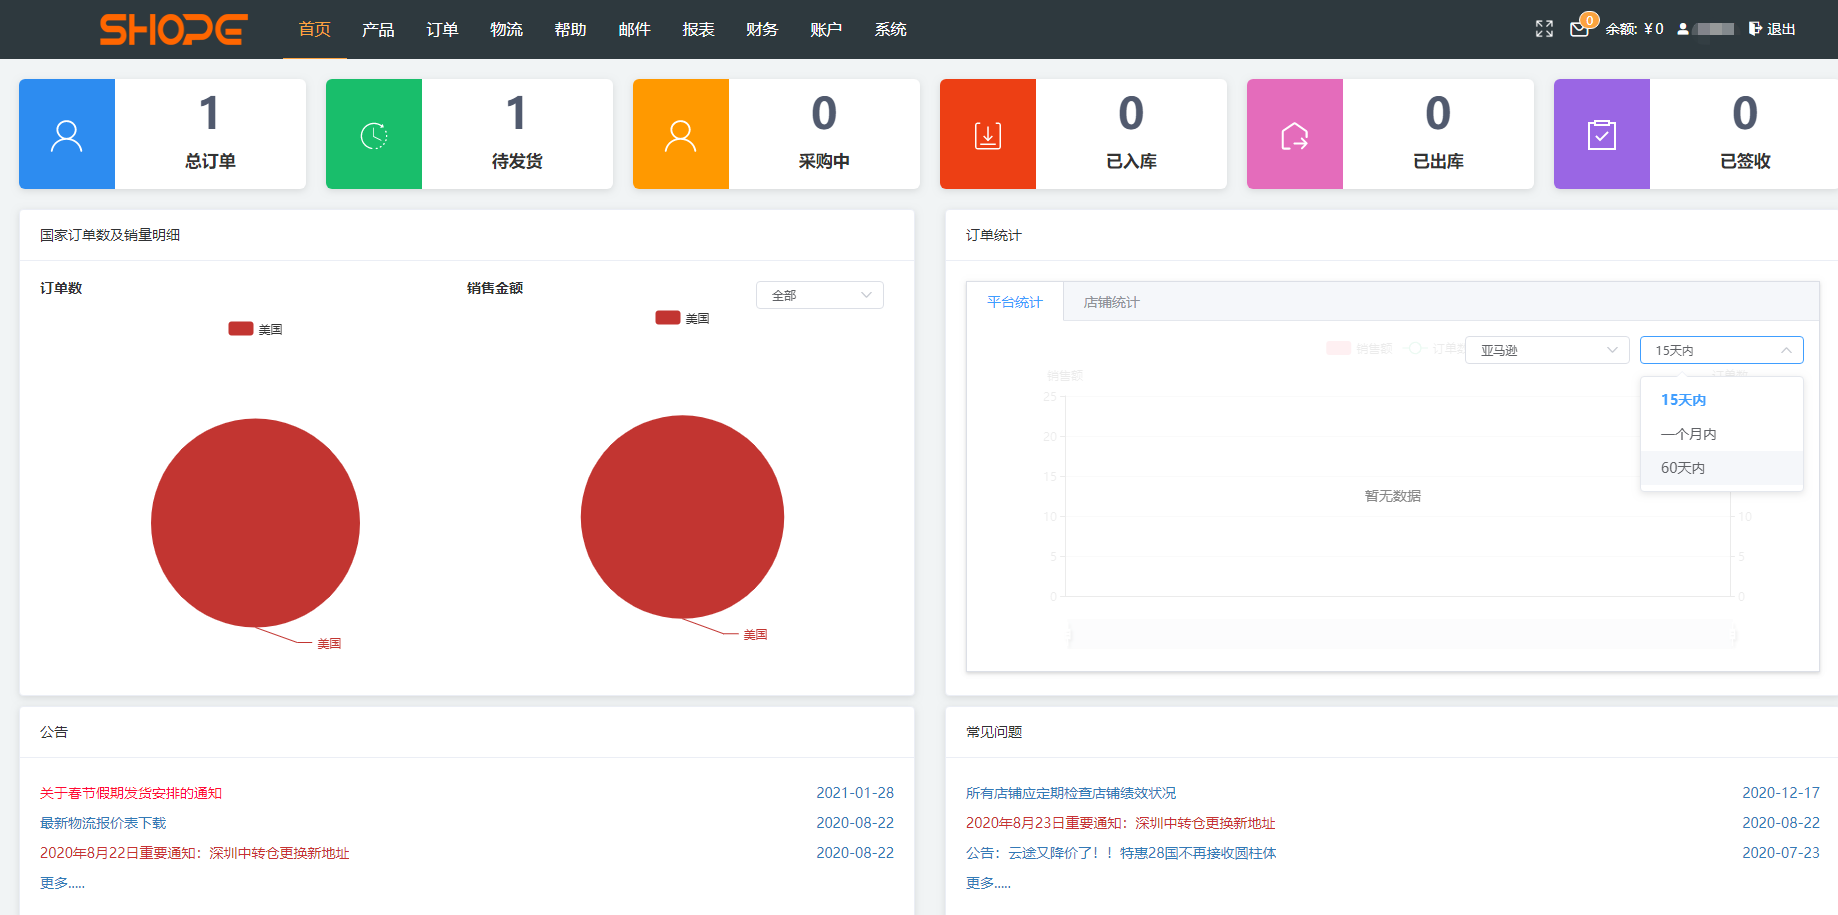Click the chart zoom slider bar
The image size is (1838, 915).
pos(1403,635)
